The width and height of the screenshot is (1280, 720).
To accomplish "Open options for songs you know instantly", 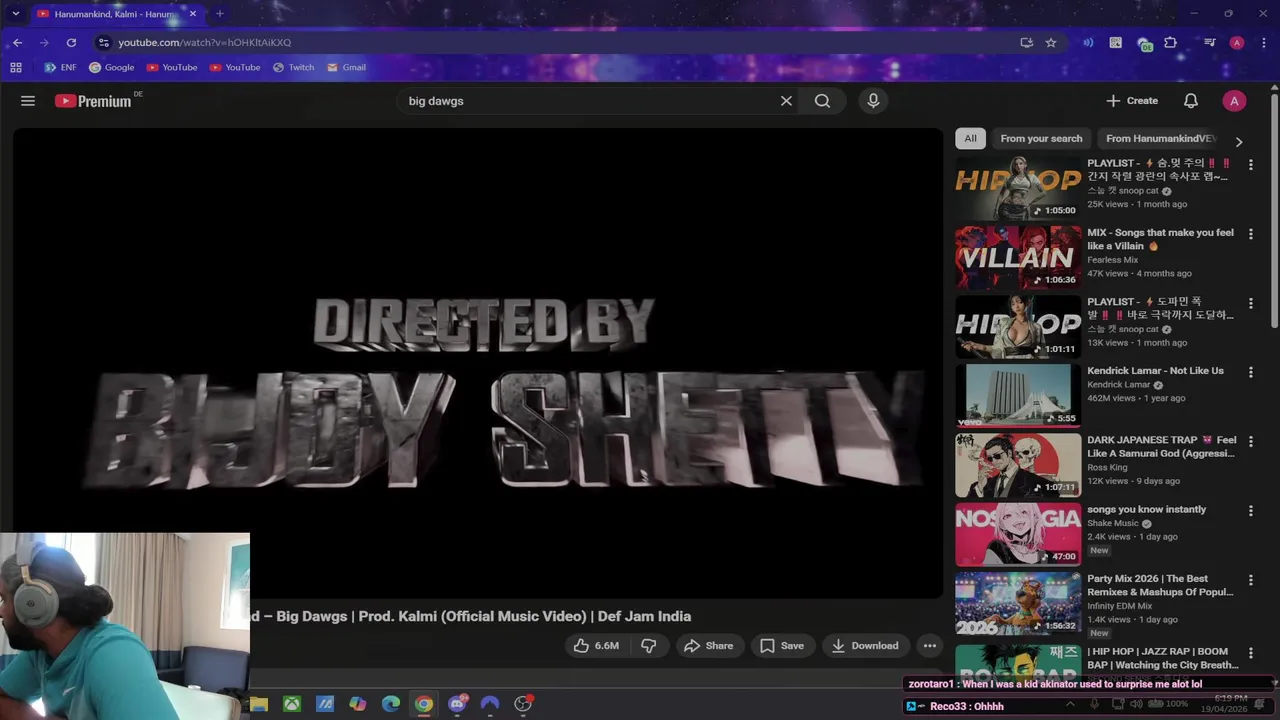I will [x=1250, y=511].
